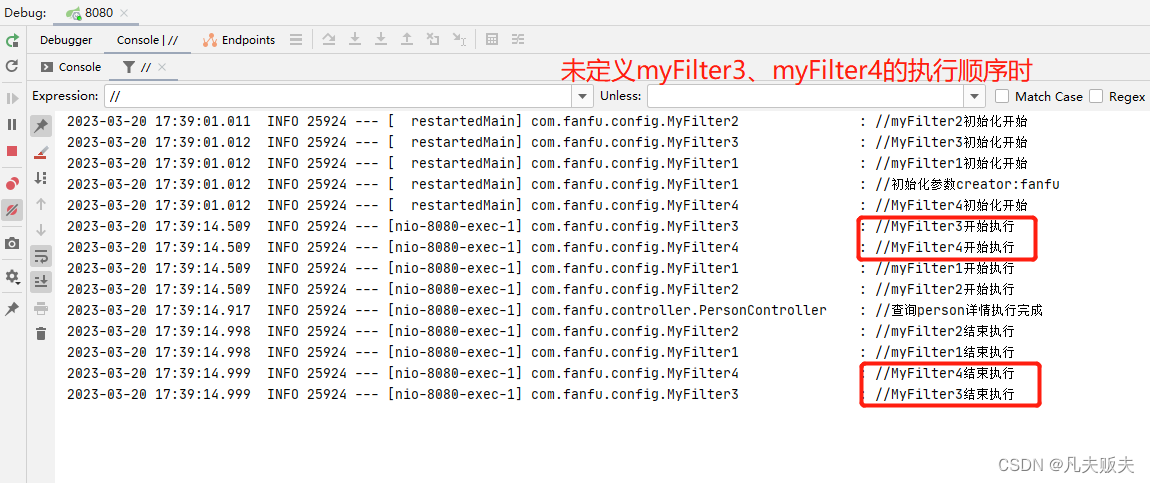Click log line //MyFilter3初始化开始
The width and height of the screenshot is (1150, 483).
952,141
